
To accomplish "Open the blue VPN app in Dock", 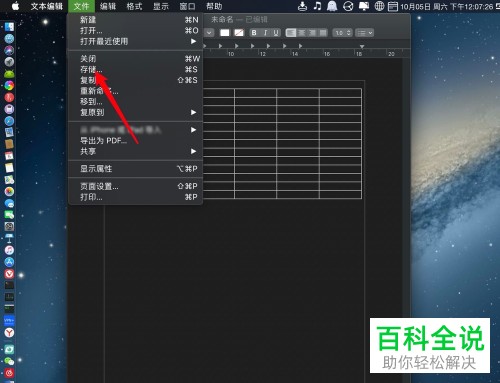I will pyautogui.click(x=9, y=321).
